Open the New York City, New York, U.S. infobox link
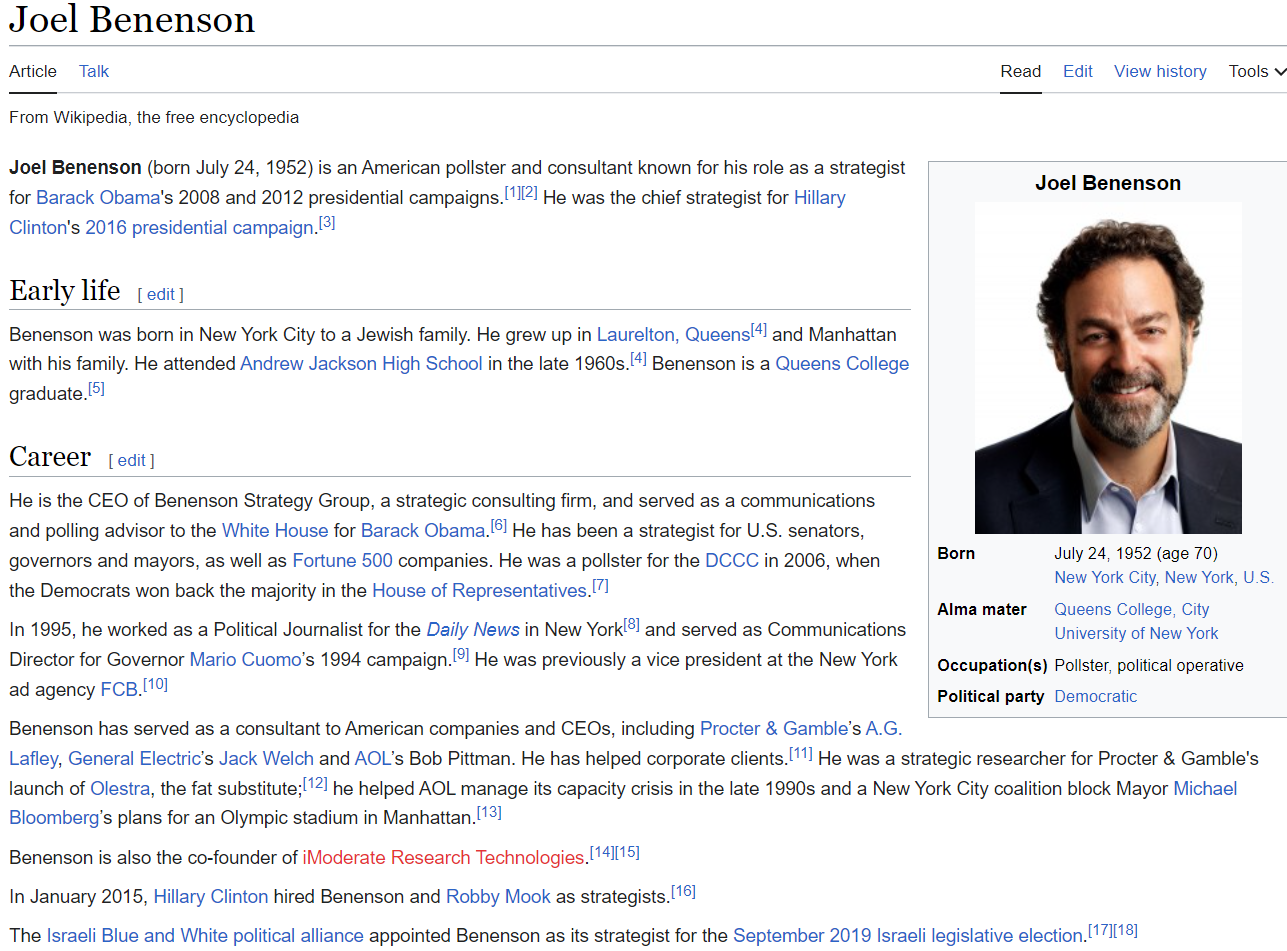The image size is (1287, 951). pyautogui.click(x=1164, y=577)
